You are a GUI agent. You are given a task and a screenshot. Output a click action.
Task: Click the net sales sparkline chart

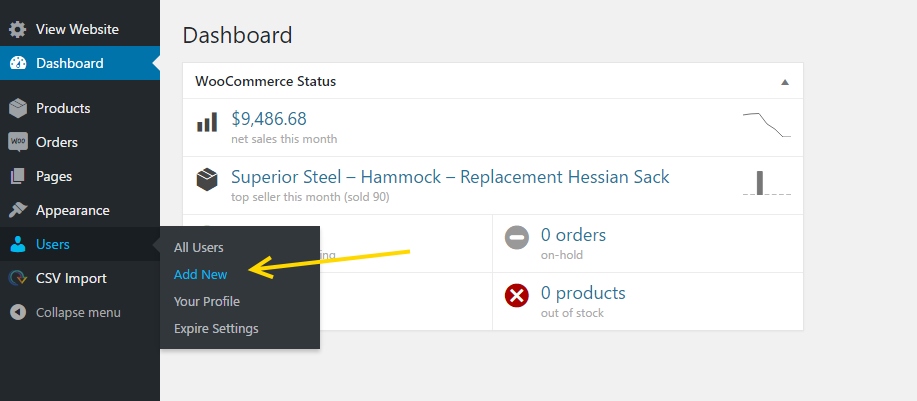click(767, 125)
